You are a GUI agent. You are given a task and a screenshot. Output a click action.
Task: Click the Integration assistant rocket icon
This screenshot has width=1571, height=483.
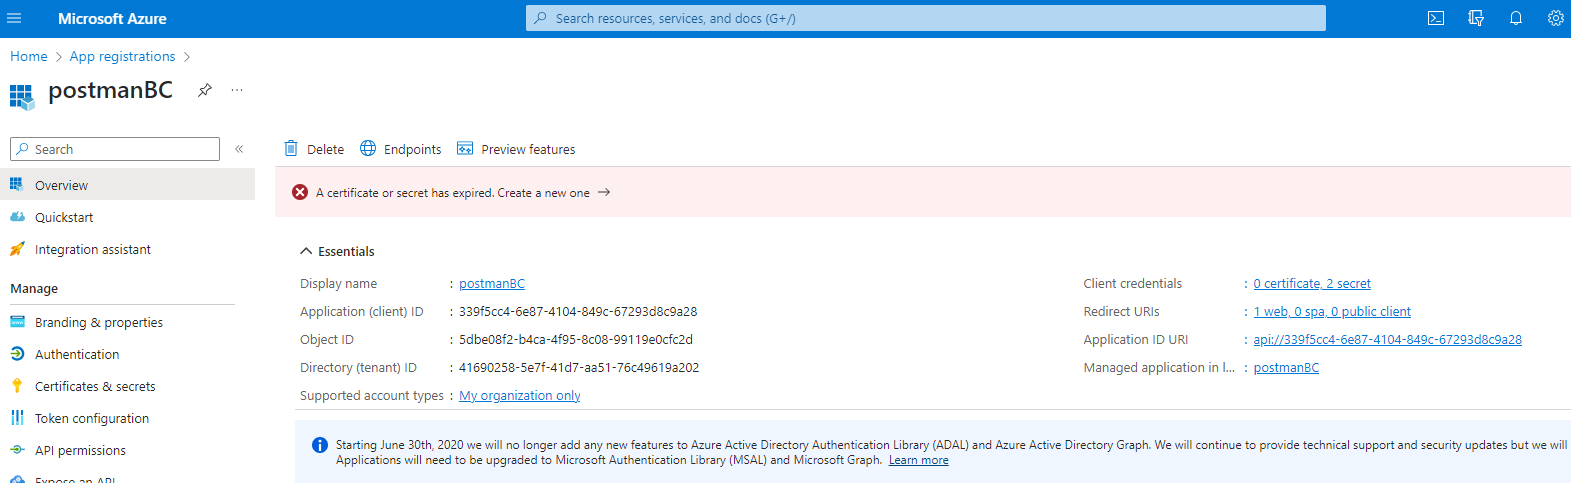(x=17, y=249)
